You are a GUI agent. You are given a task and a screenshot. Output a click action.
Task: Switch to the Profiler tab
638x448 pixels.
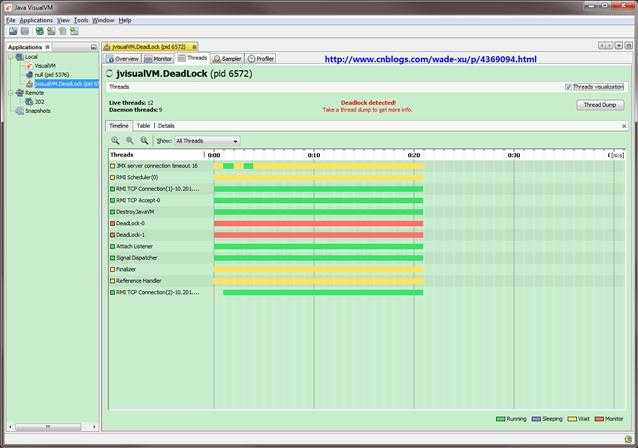coord(261,59)
